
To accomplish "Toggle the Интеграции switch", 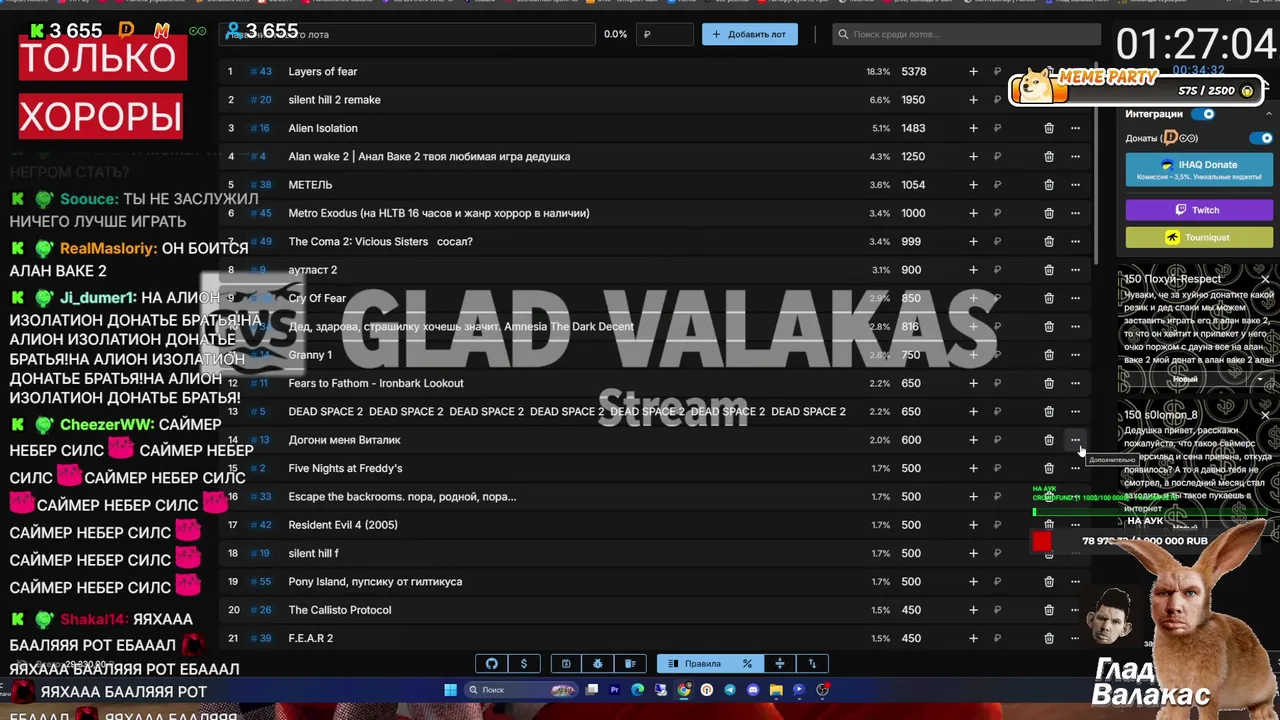I will (x=1203, y=114).
